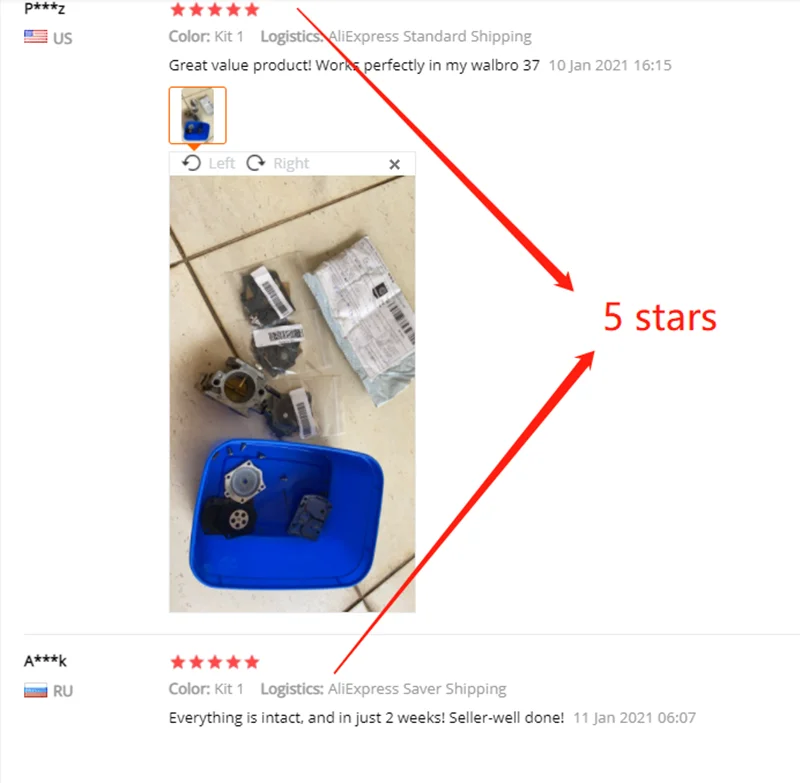Close the enlarged review photo viewer
800x783 pixels.
(x=394, y=164)
